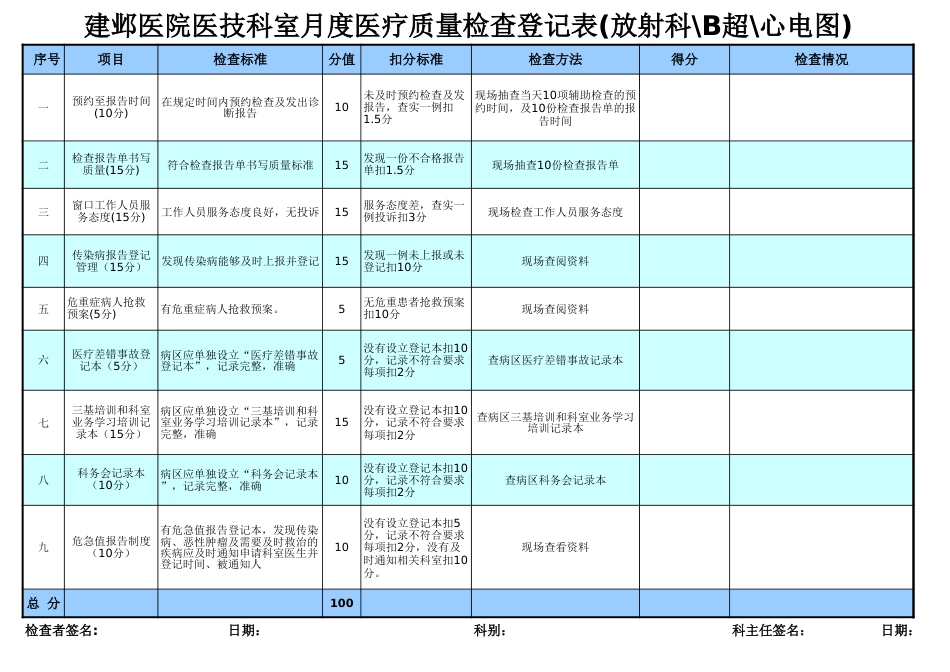Click the cell 现场查看资料
Screen dimensions: 950x672
(x=556, y=547)
